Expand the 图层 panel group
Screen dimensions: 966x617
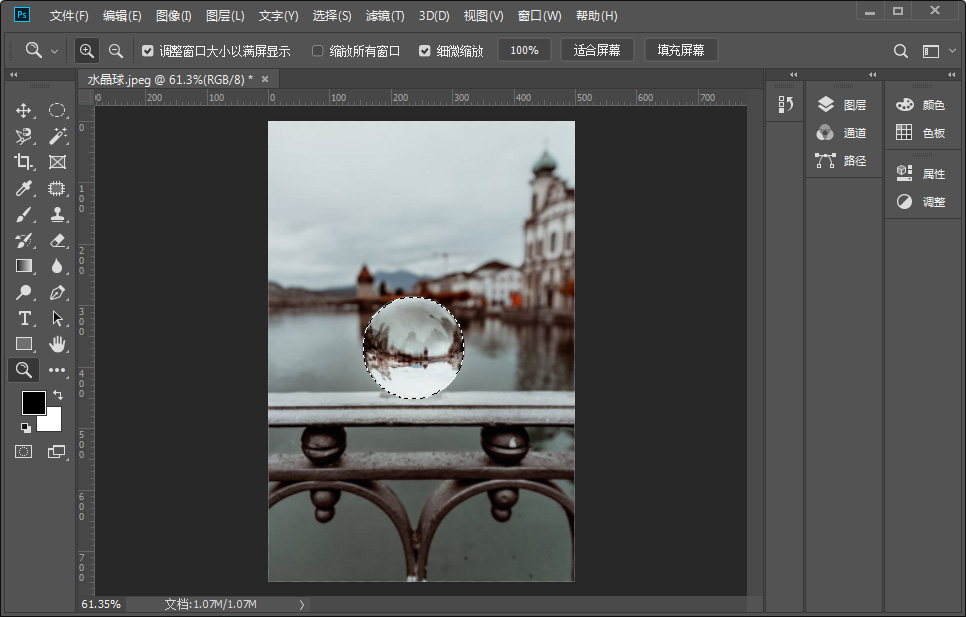point(872,75)
